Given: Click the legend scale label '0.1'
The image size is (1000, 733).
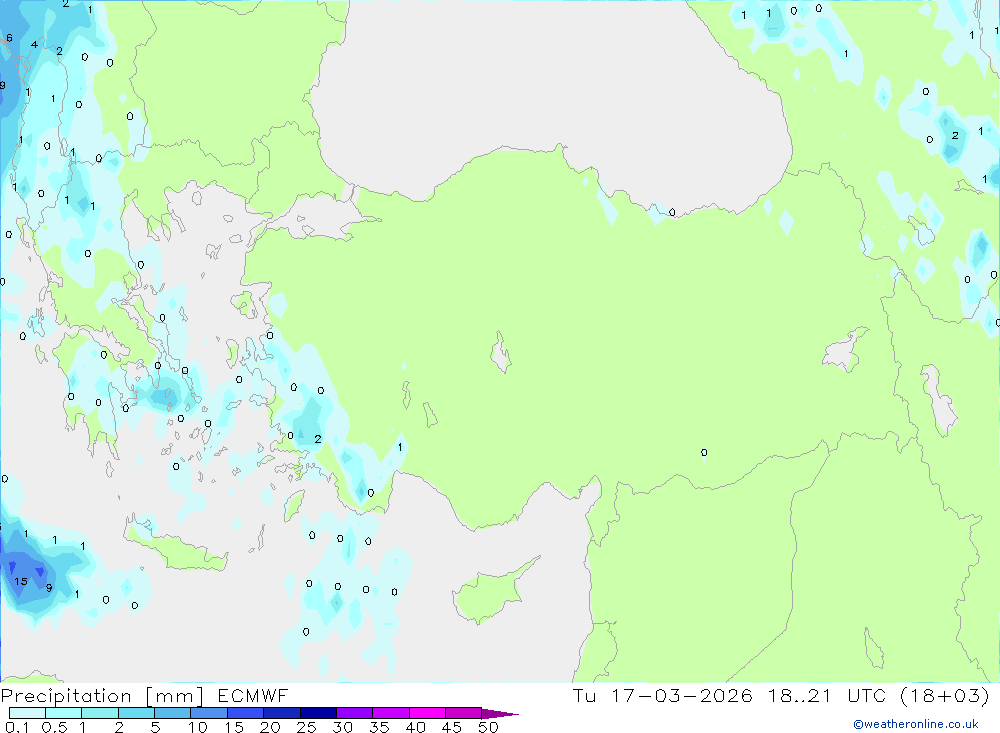Looking at the screenshot, I should click(x=17, y=727).
